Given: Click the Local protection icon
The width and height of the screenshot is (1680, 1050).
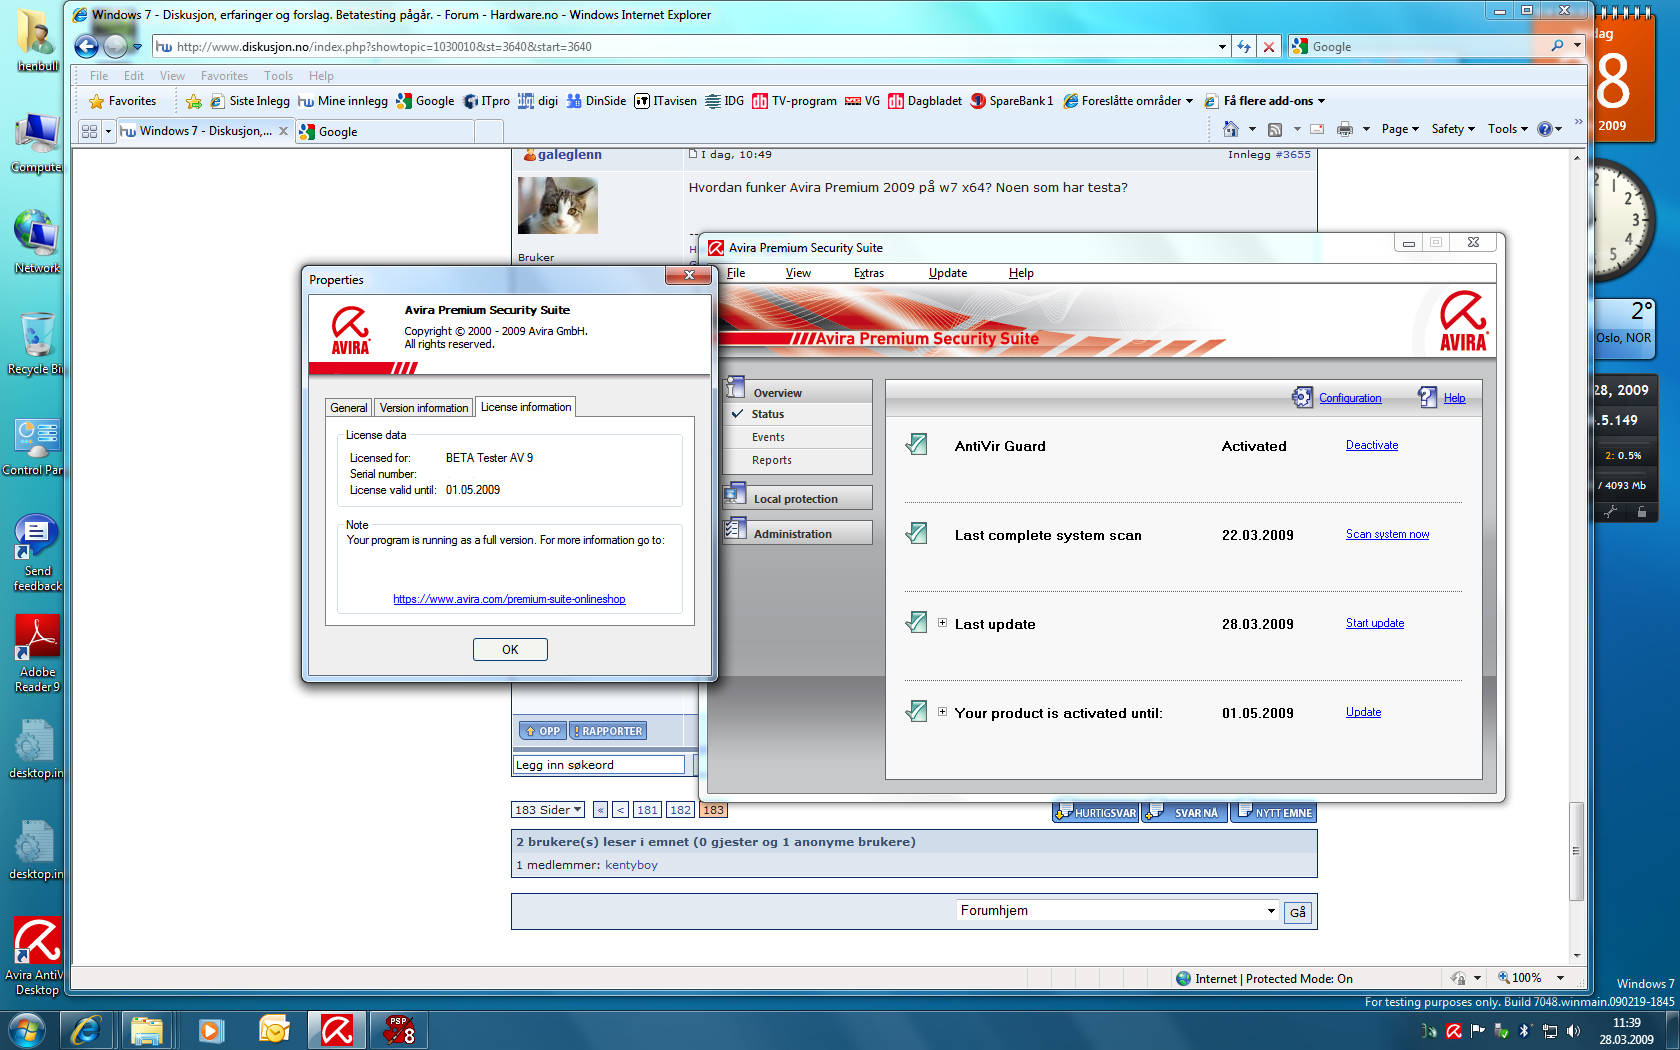Looking at the screenshot, I should pos(736,494).
